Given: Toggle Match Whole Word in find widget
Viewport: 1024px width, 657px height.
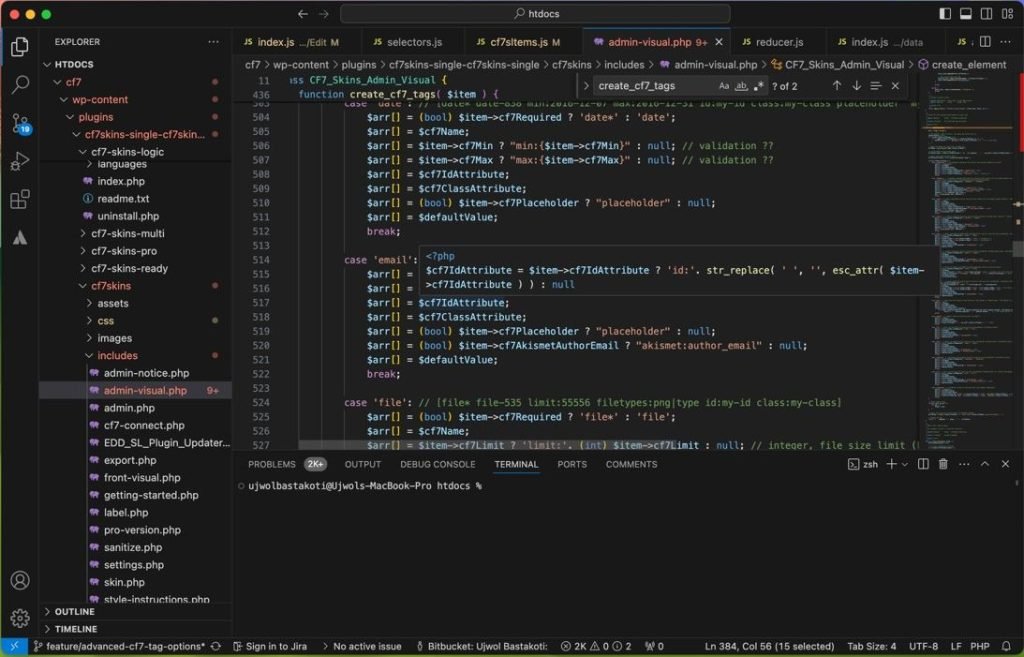Looking at the screenshot, I should [x=741, y=86].
